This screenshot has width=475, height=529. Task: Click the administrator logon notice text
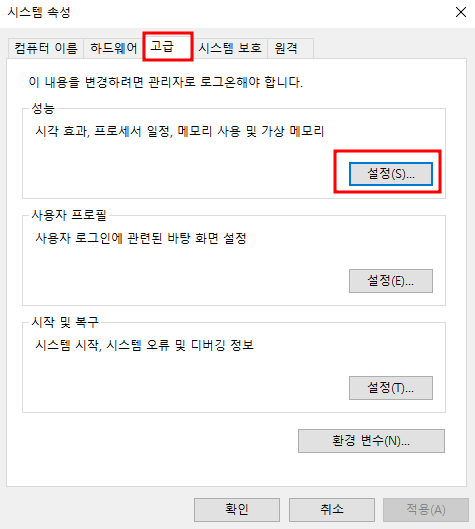click(x=166, y=82)
